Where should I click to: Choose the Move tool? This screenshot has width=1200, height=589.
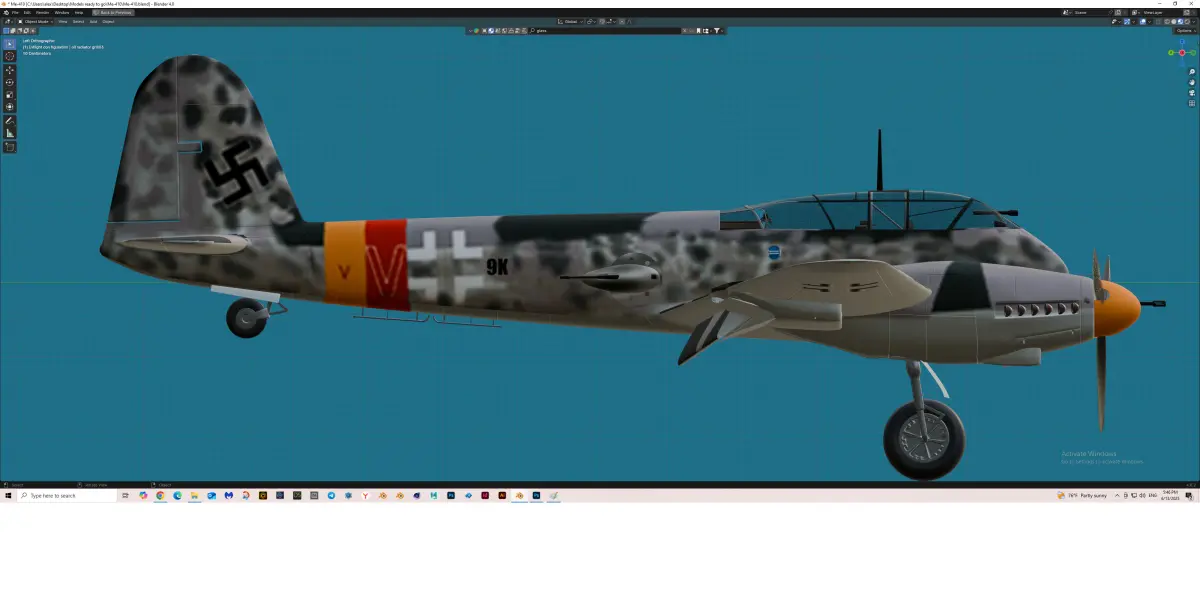coord(10,70)
